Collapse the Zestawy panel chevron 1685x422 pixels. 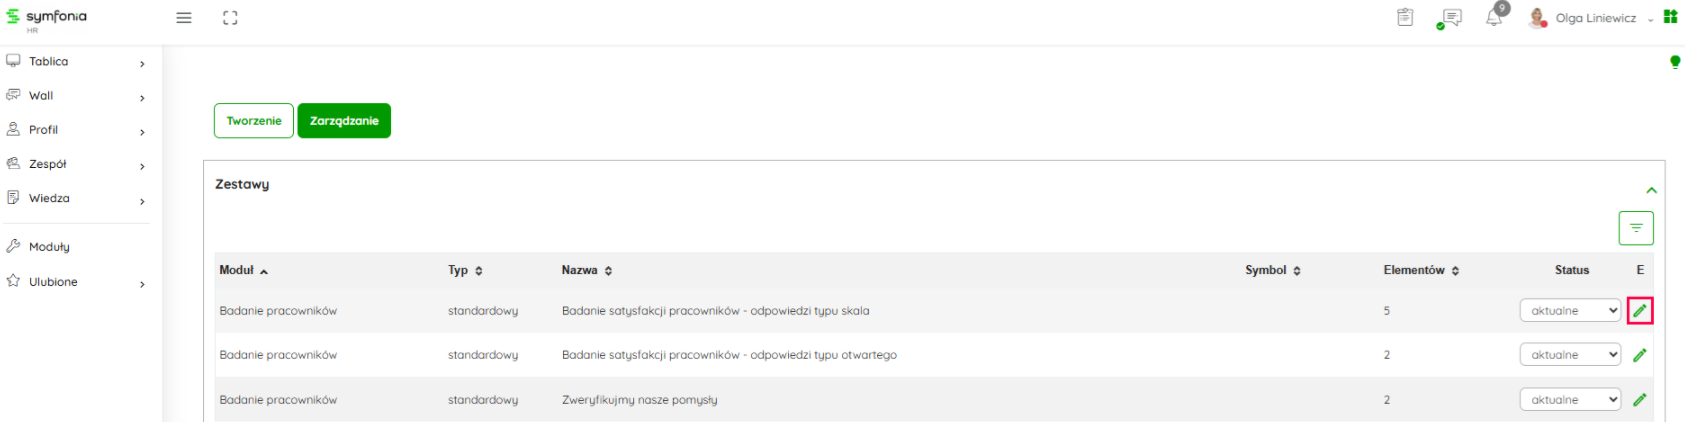click(x=1651, y=190)
